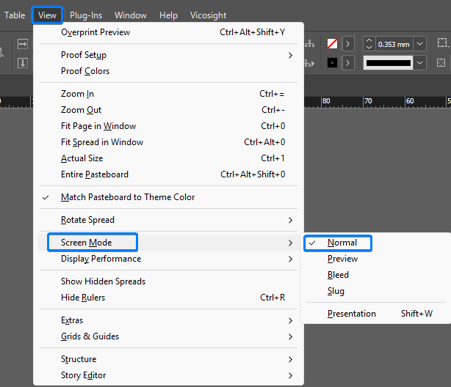The height and width of the screenshot is (387, 451).
Task: Choose Show Hidden Spreads
Action: click(x=168, y=282)
